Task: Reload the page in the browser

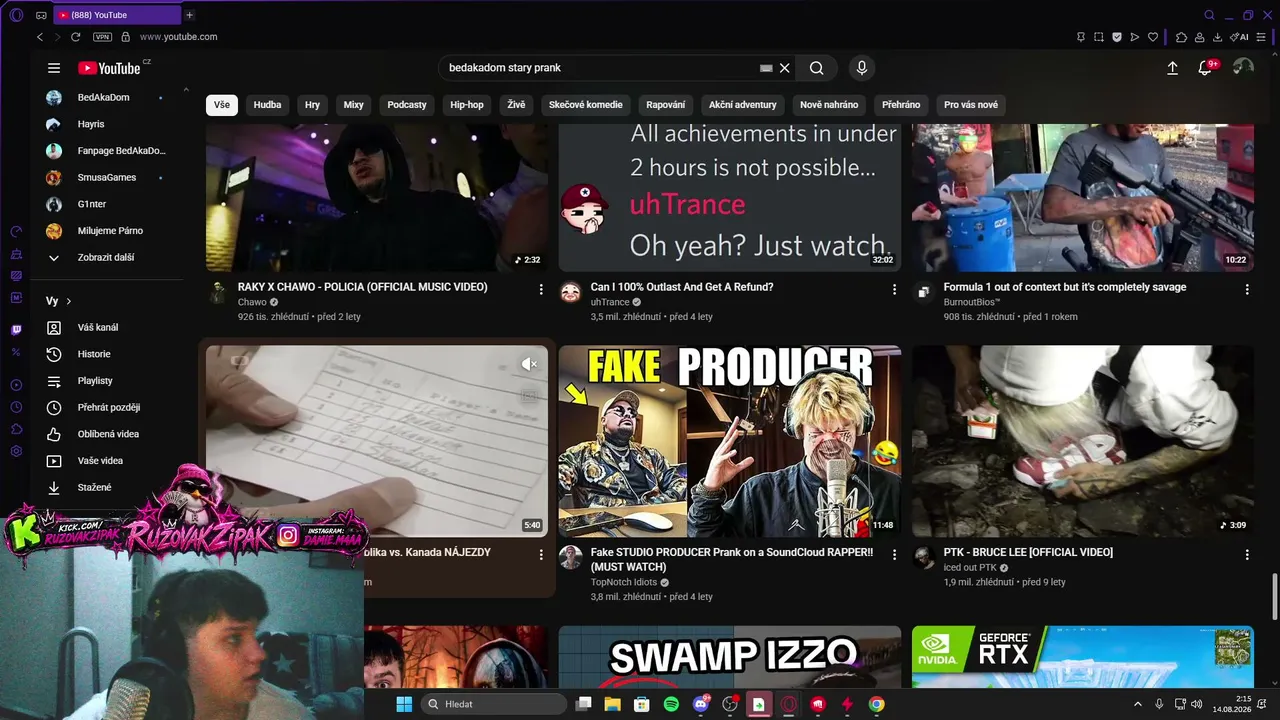Action: pos(75,37)
